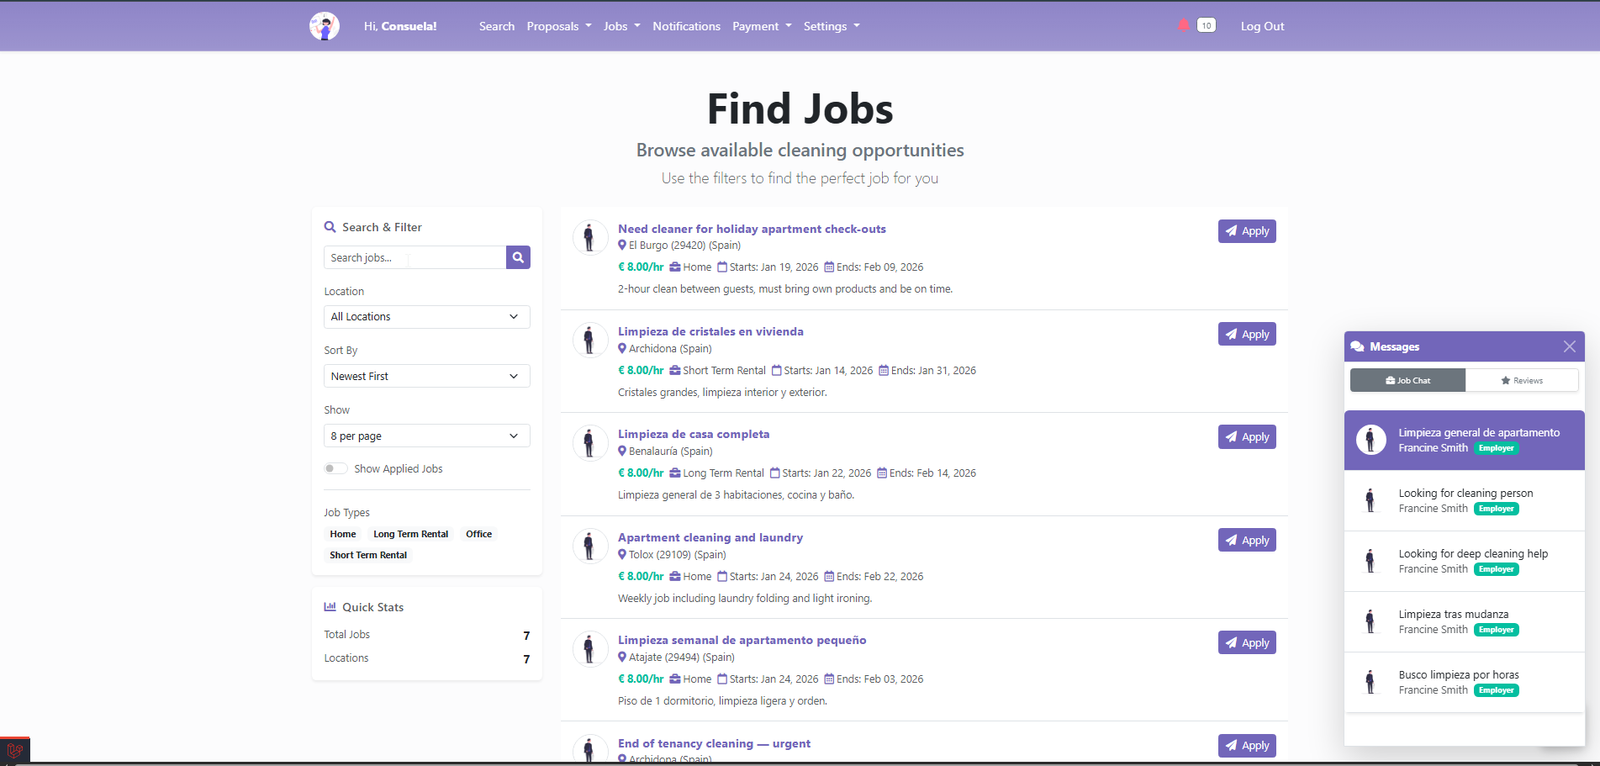Click Consuela's profile avatar in navbar
Screen dimensions: 1600x766
coord(324,26)
